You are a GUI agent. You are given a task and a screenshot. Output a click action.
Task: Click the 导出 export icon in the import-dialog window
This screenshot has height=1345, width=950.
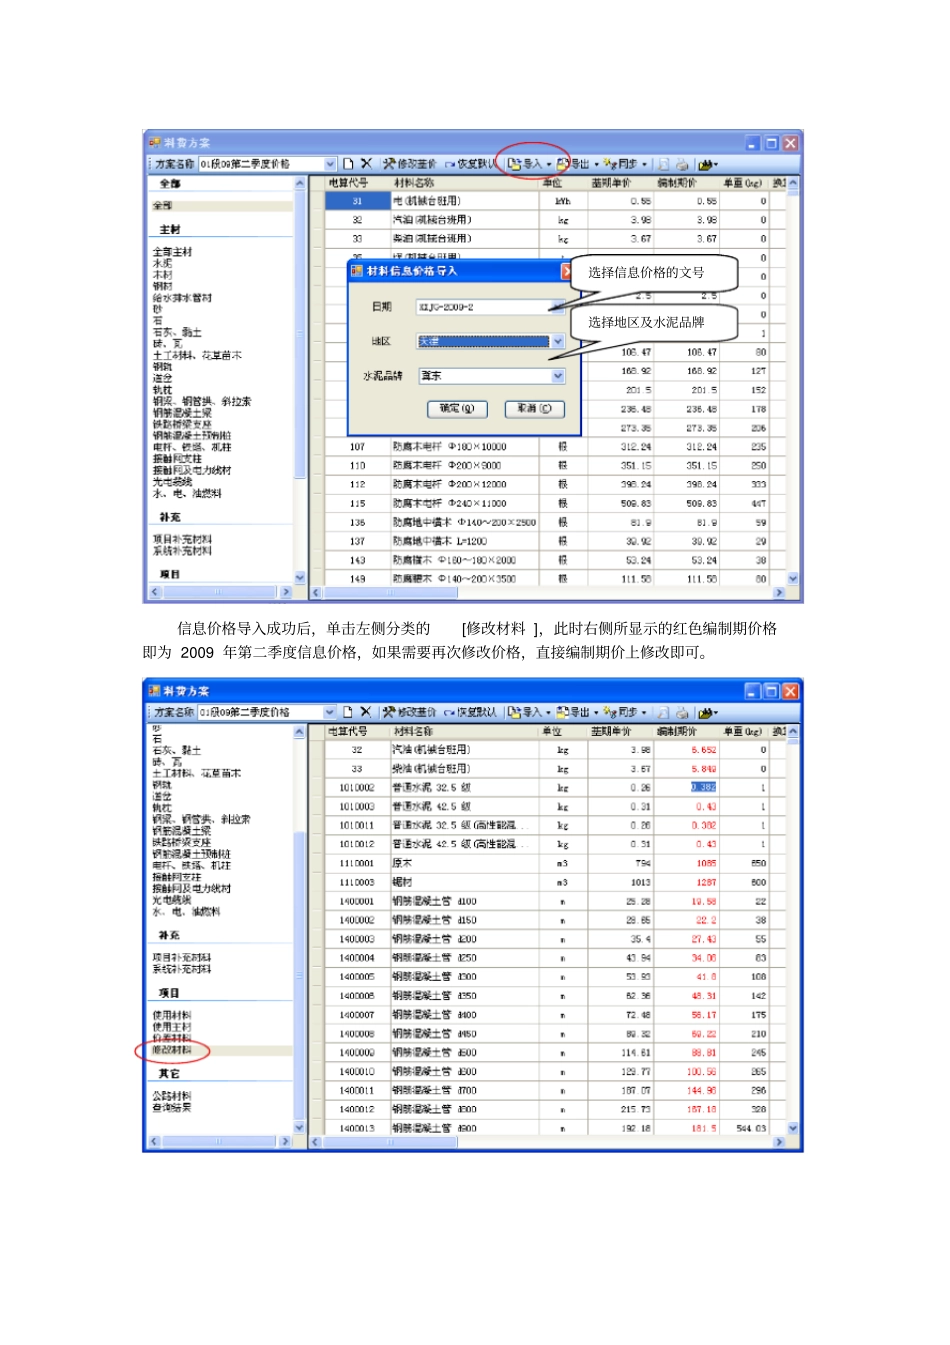pyautogui.click(x=563, y=164)
